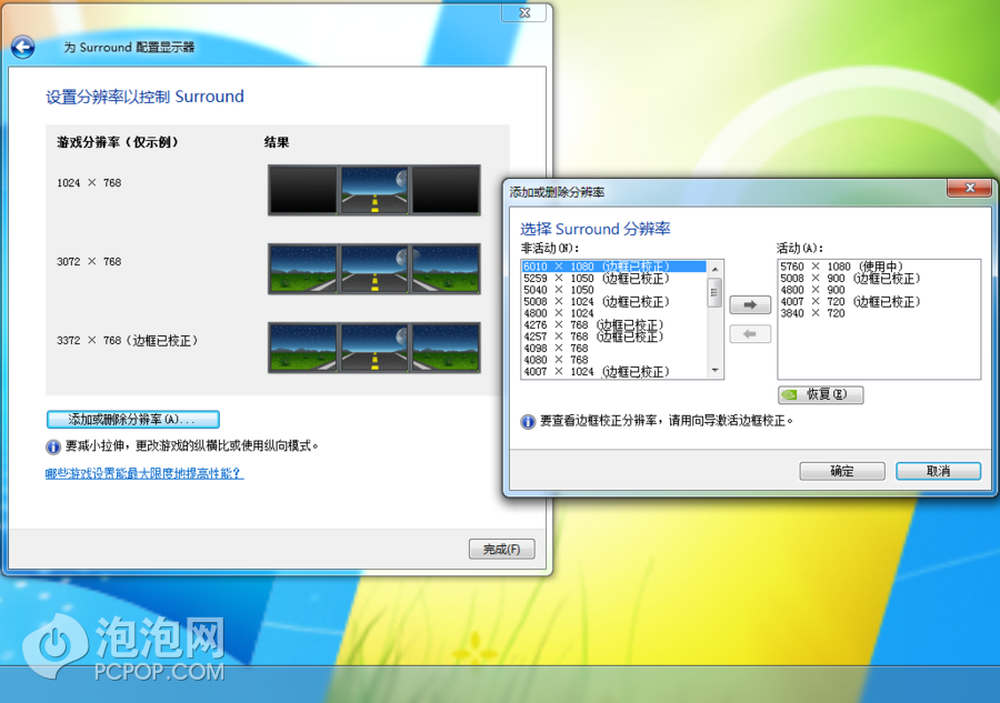Select inactive resolution 4007 × 1024 边框已校正
This screenshot has width=1000, height=703.
click(614, 371)
